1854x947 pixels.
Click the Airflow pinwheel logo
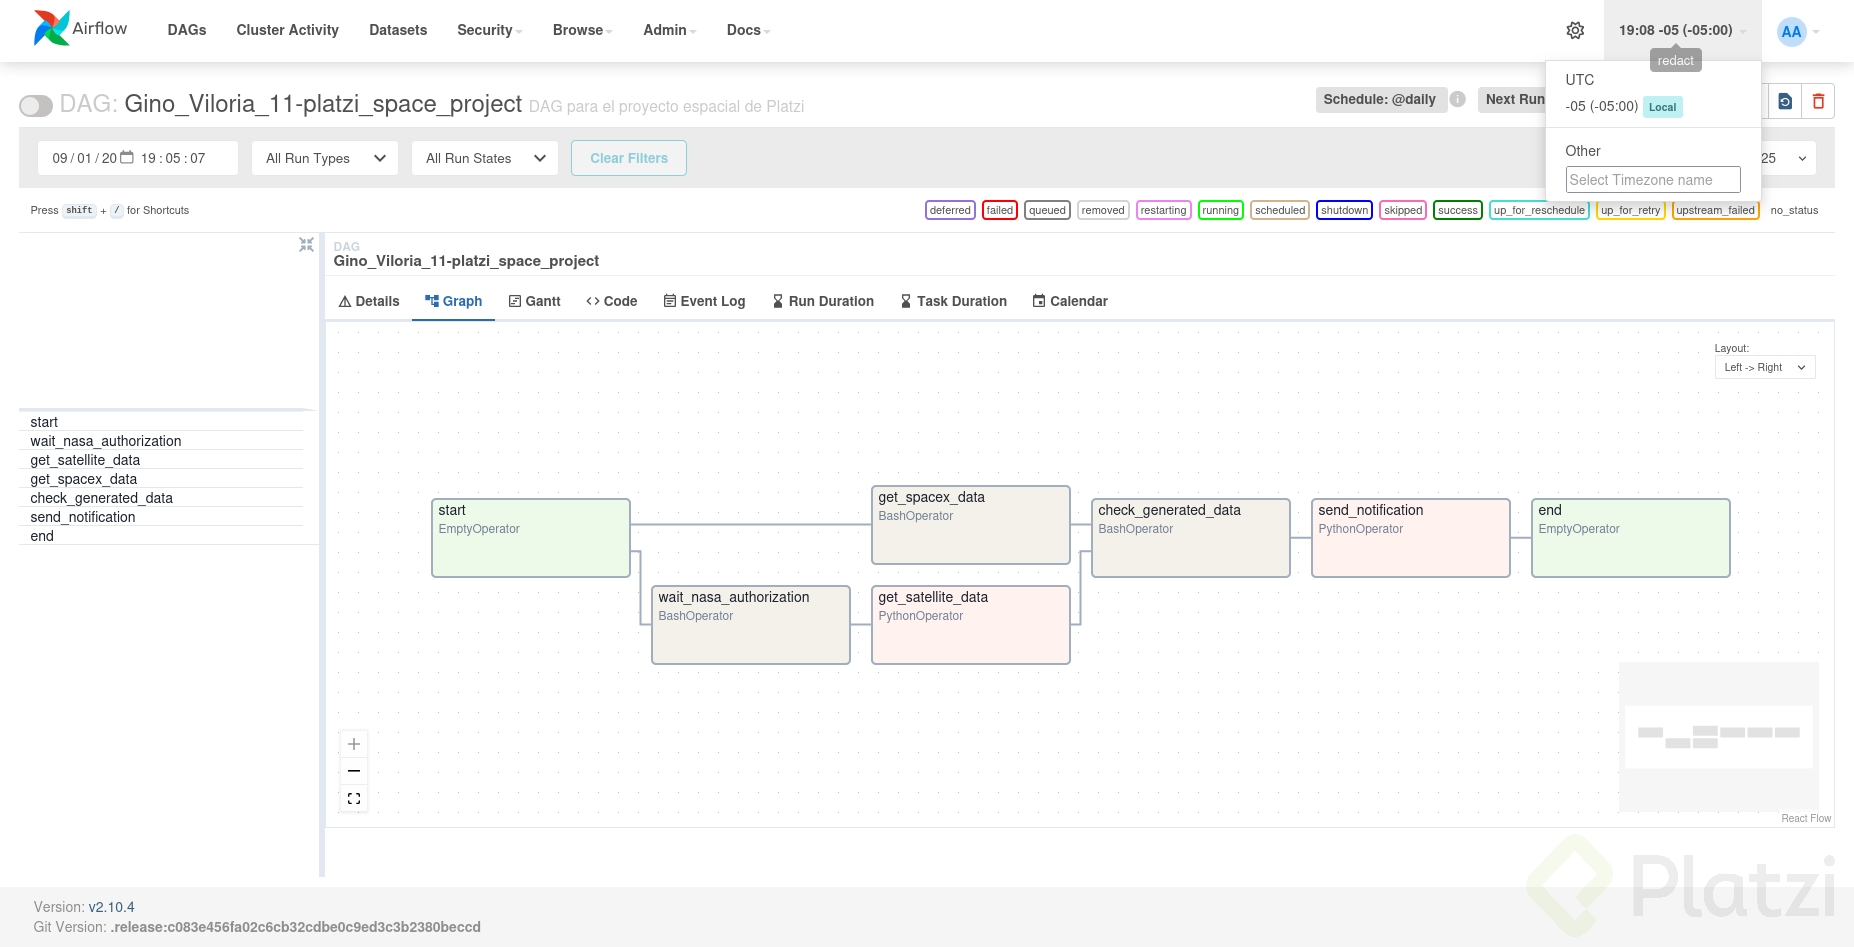[51, 29]
